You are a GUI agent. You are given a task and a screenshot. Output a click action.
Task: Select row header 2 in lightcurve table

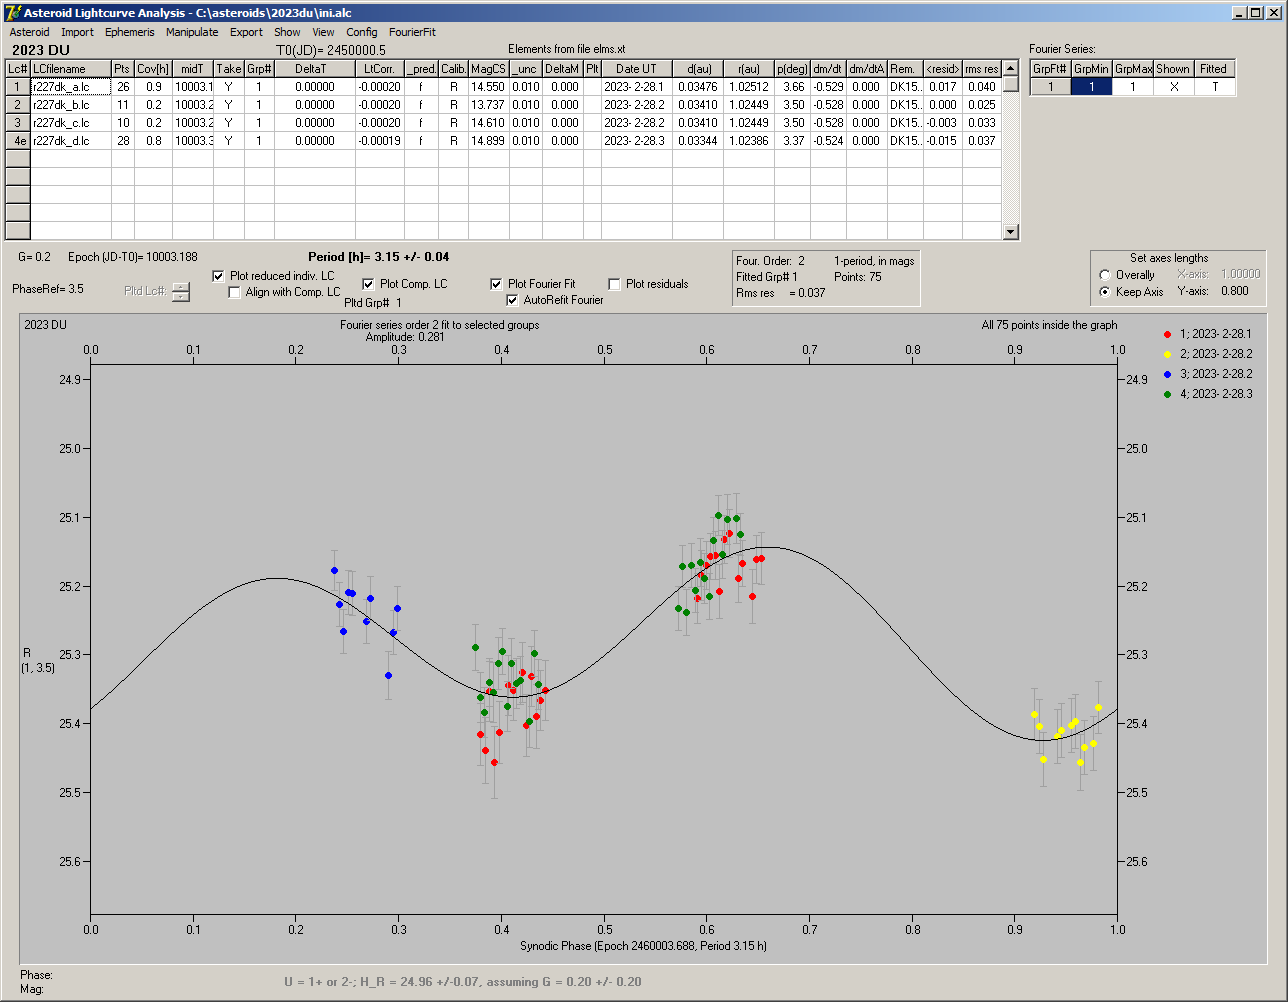click(x=17, y=105)
